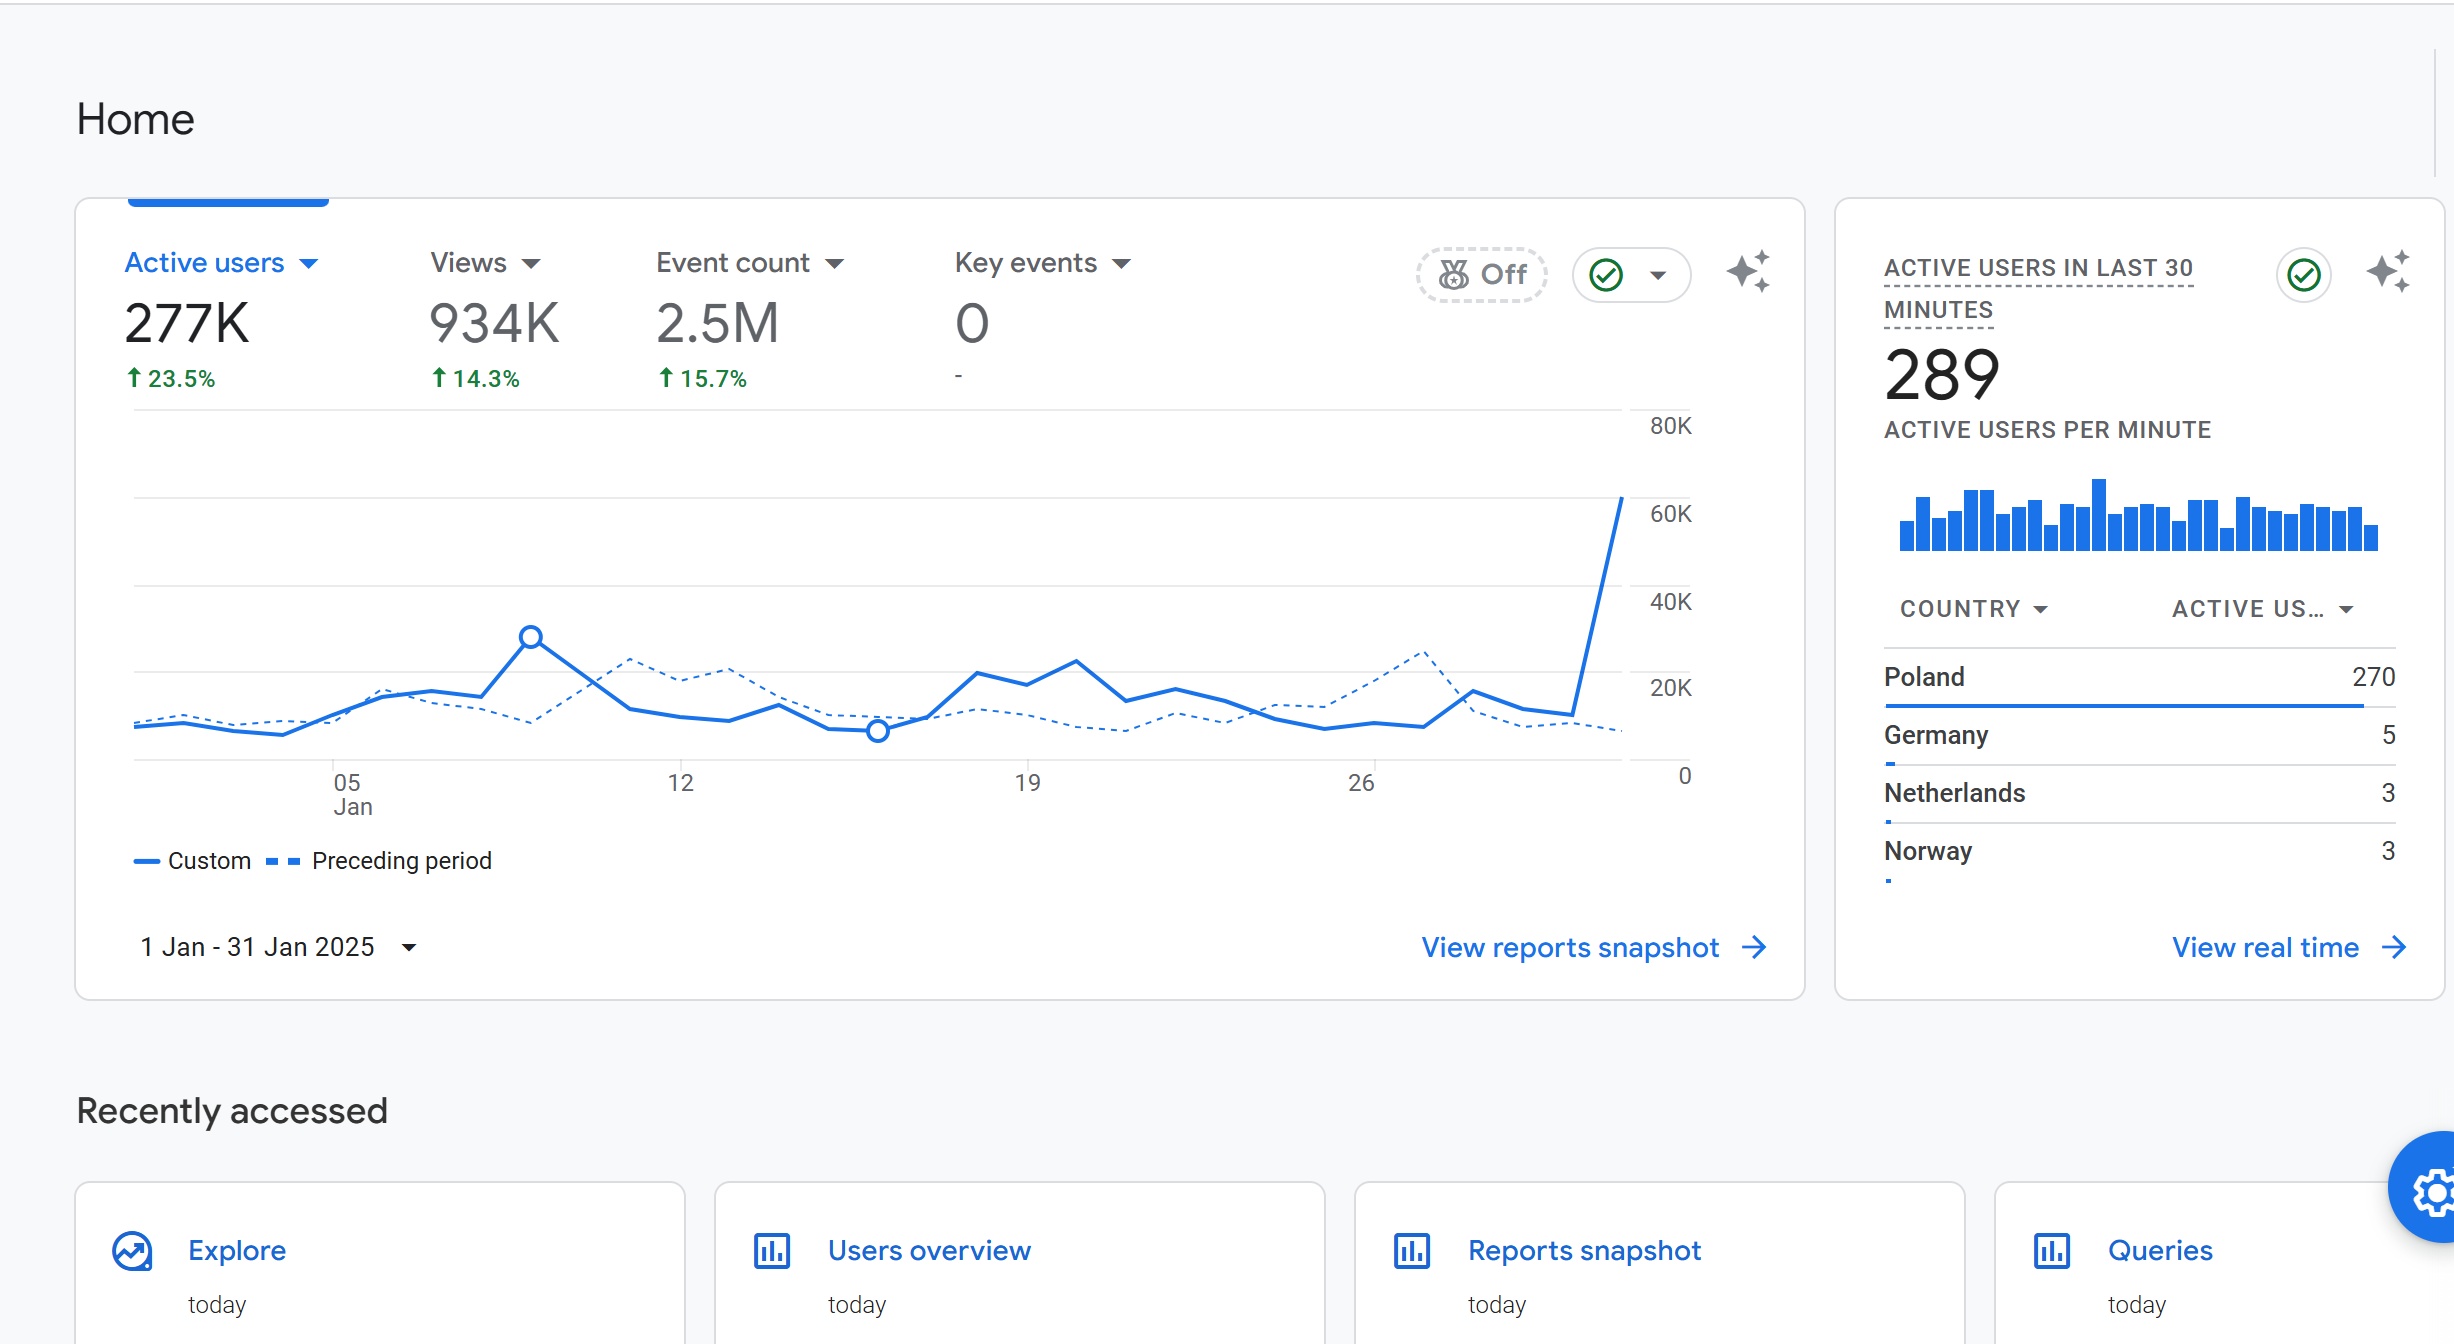Expand the Event count metric dropdown
The width and height of the screenshot is (2454, 1344).
[x=750, y=263]
